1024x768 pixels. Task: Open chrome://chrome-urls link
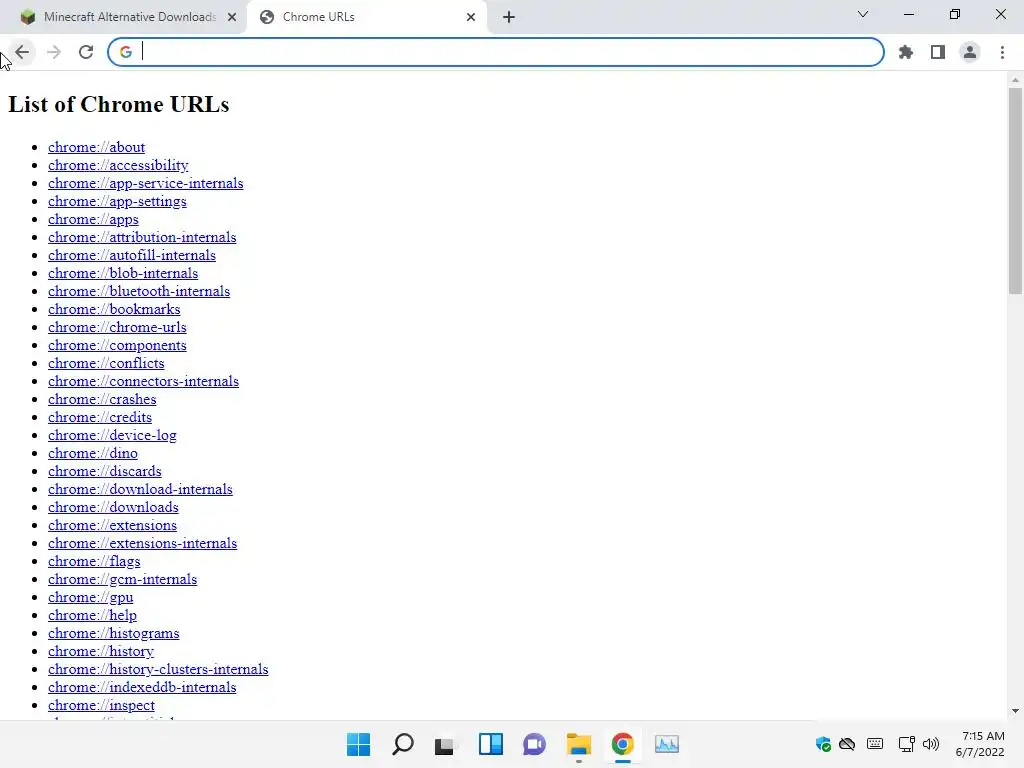(117, 327)
